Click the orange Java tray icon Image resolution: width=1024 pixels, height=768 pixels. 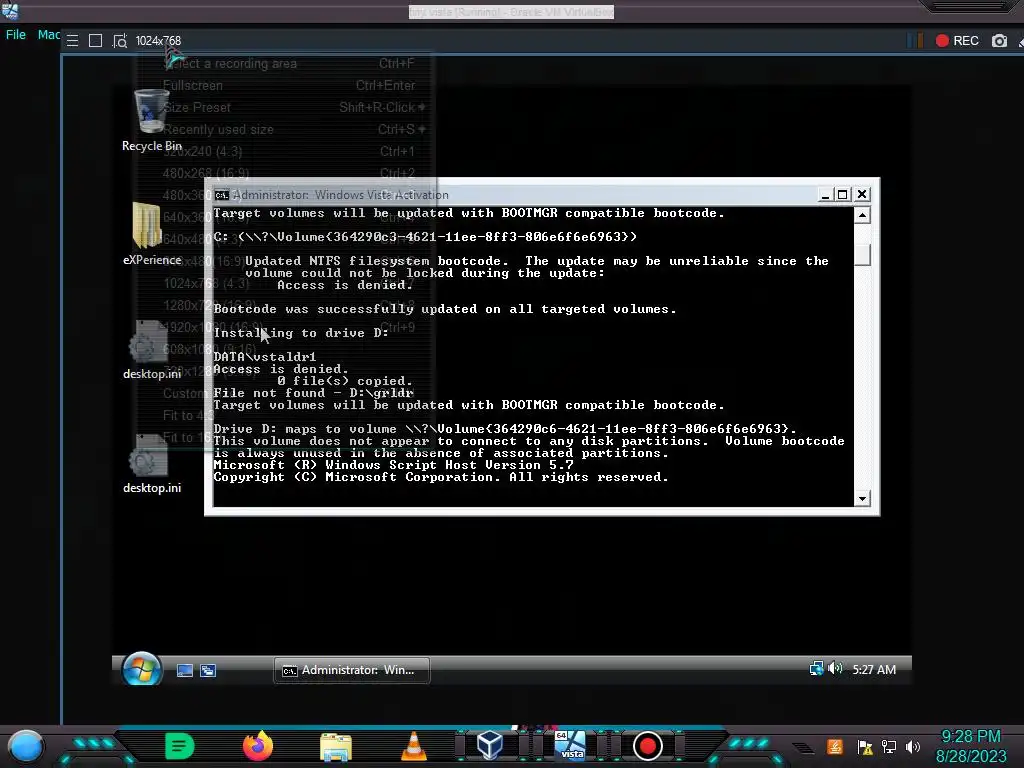click(x=835, y=746)
